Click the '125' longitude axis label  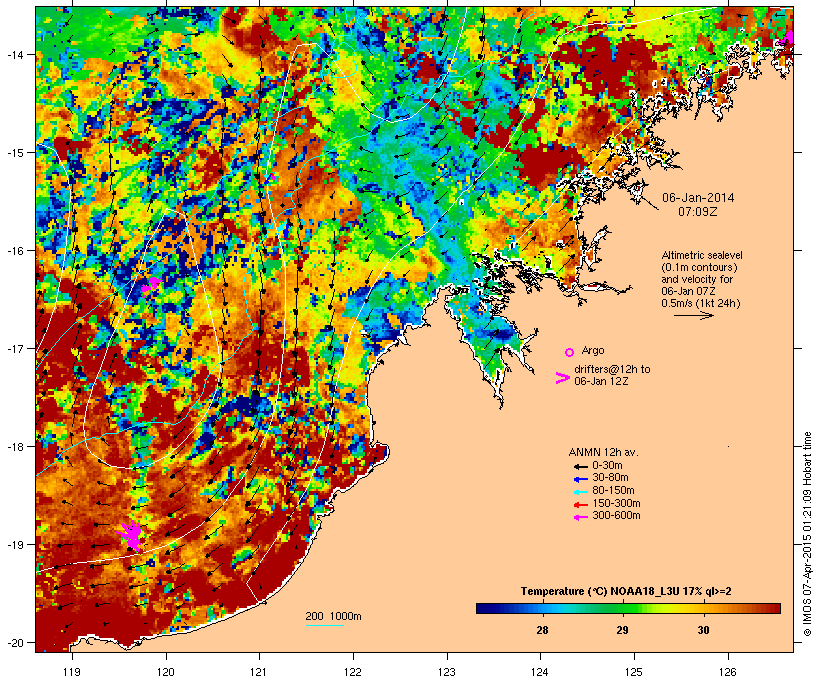634,672
